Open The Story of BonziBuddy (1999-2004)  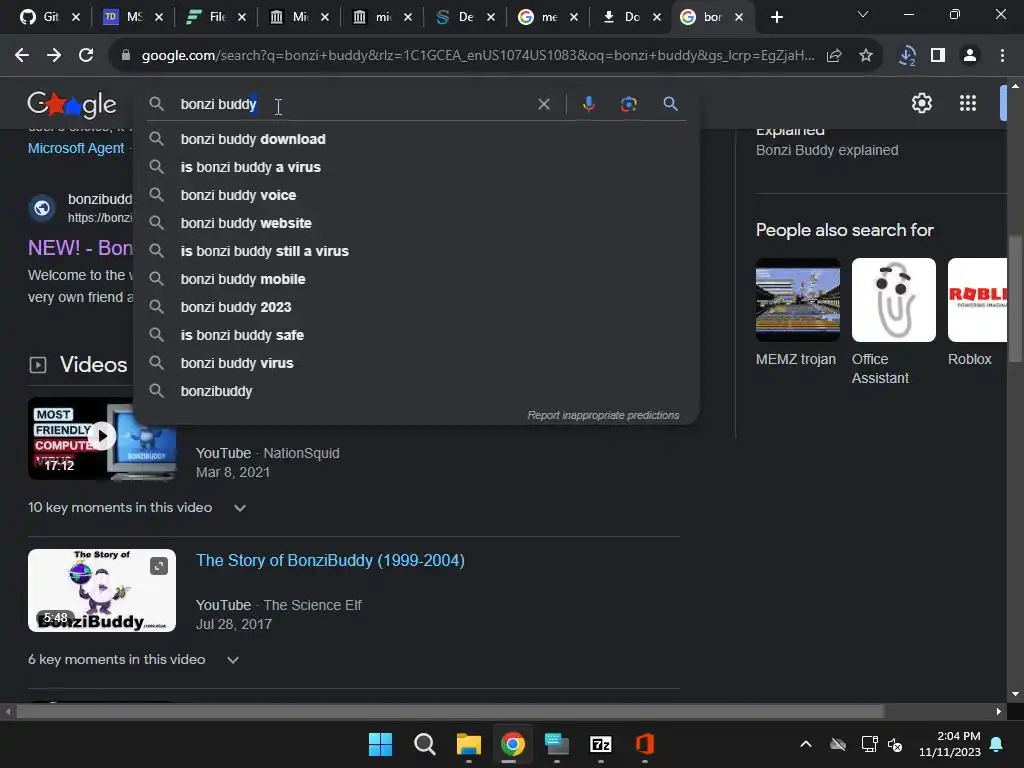coord(330,560)
